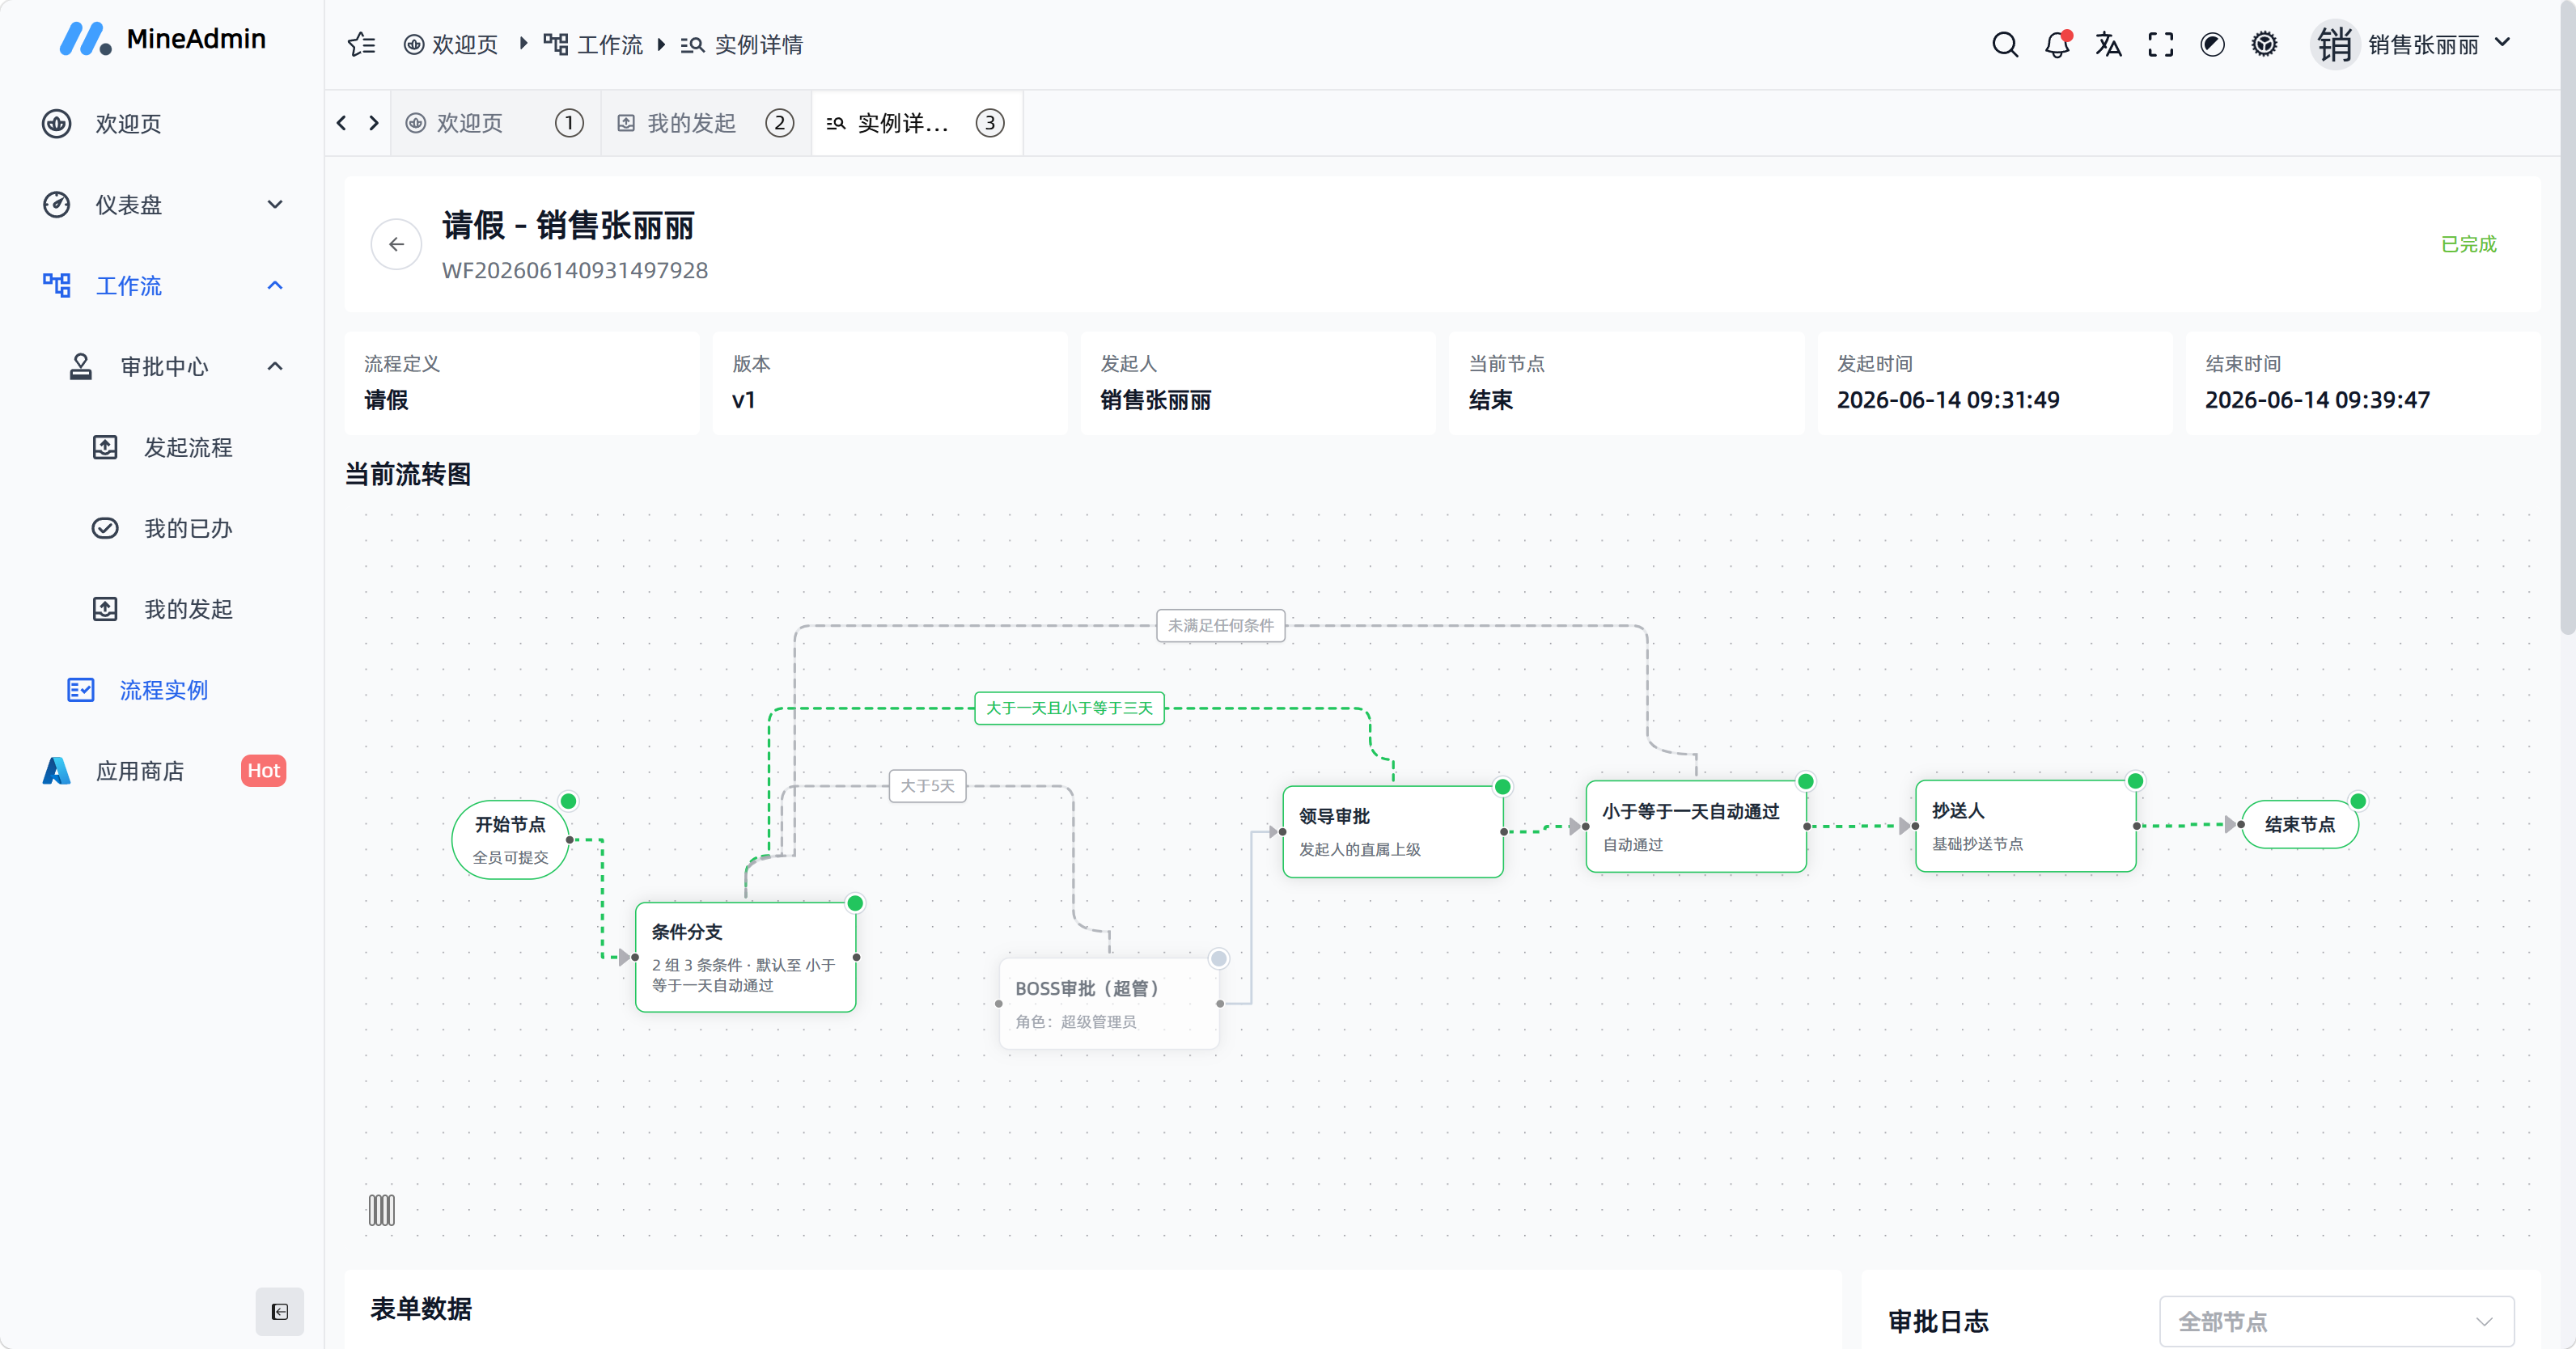Select the 条件分支 flow node
Image resolution: width=2576 pixels, height=1349 pixels.
coord(745,957)
